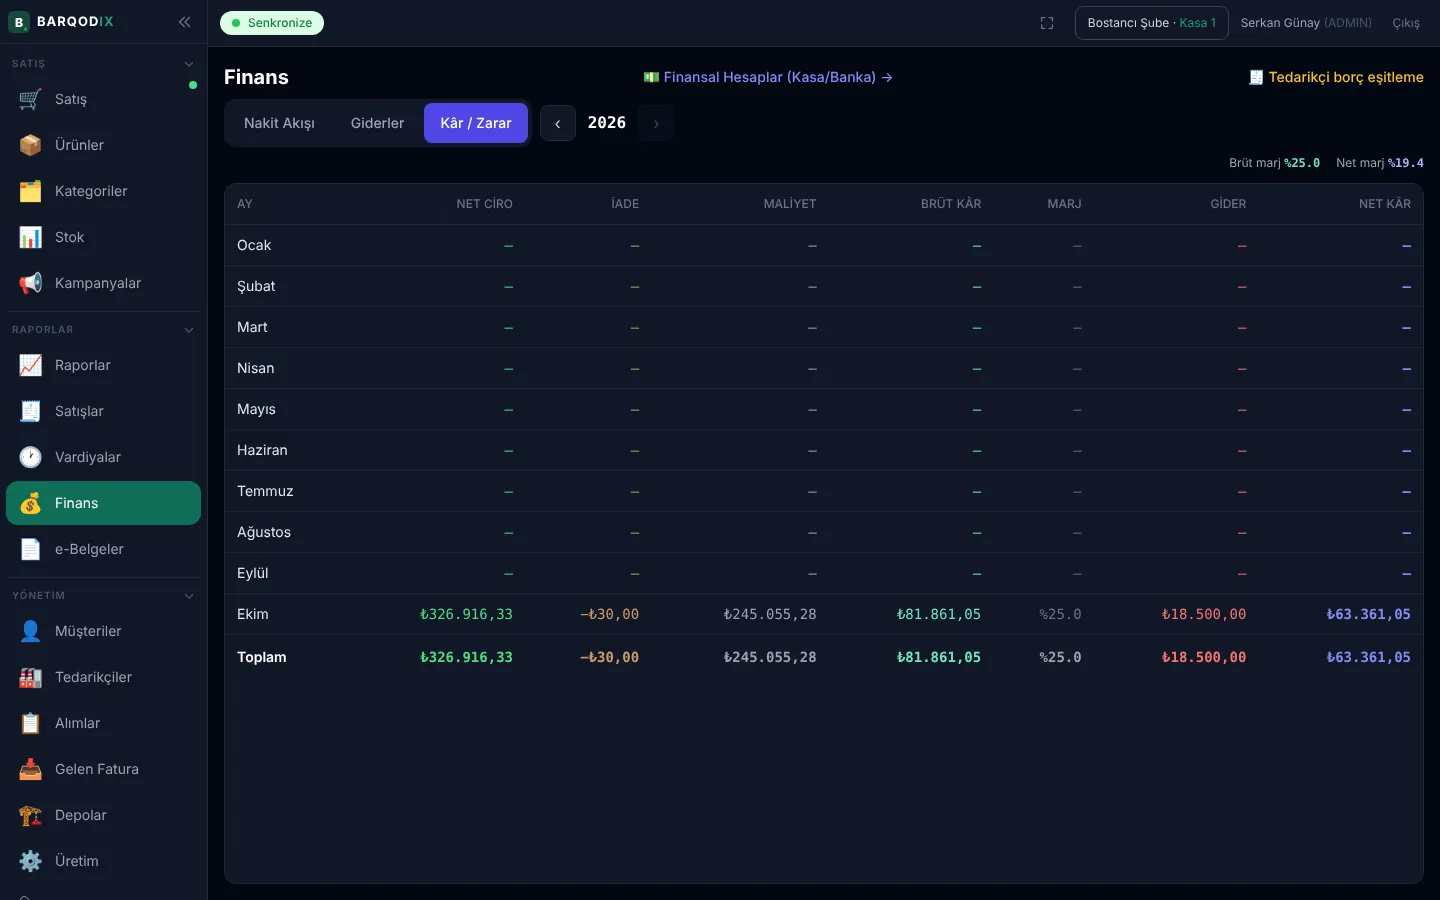1440x900 pixels.
Task: Open the Satış shopping cart icon
Action: (x=30, y=99)
